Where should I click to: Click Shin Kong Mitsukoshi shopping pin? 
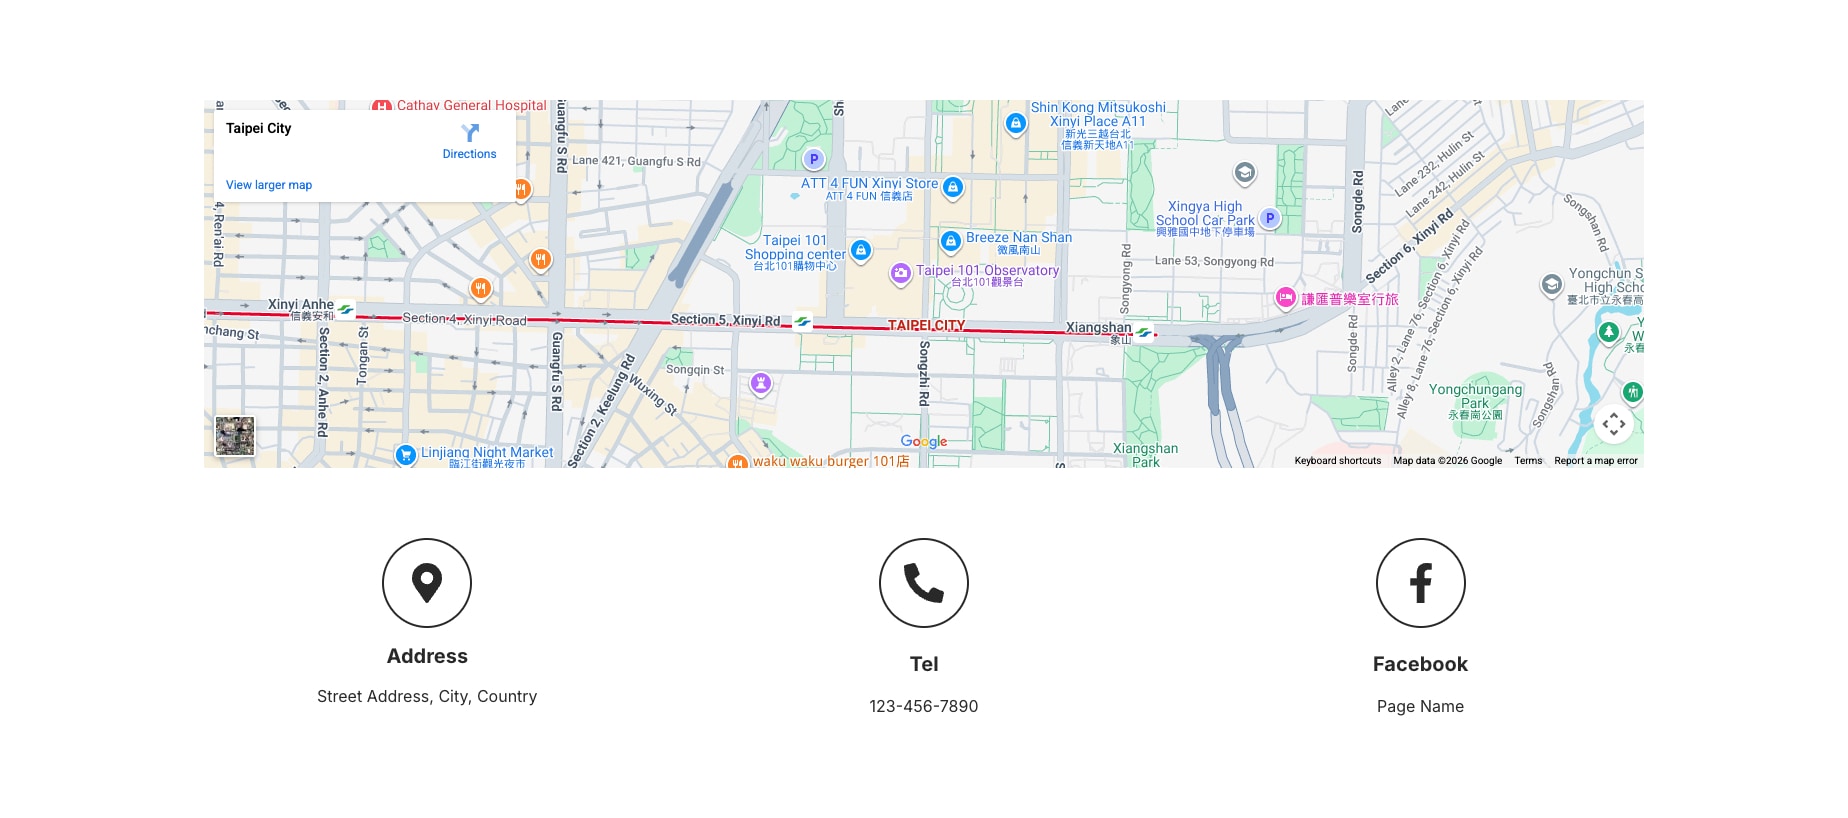pos(1016,123)
